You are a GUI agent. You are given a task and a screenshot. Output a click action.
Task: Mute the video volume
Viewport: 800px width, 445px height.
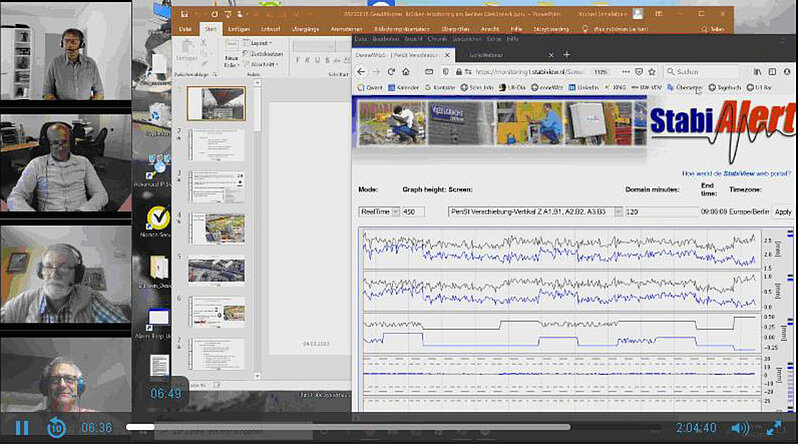coord(739,428)
